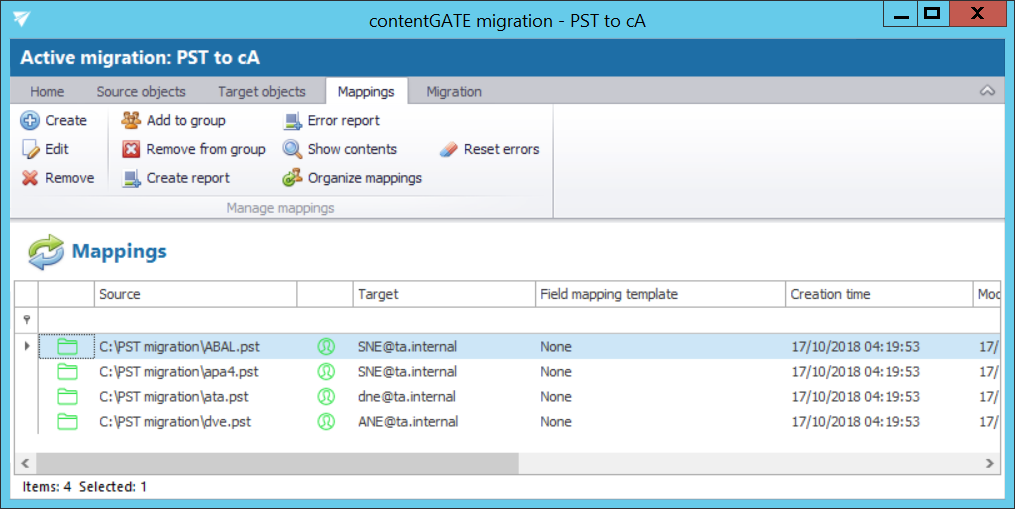Click the Organize mappings icon
This screenshot has height=509, width=1015.
click(x=292, y=178)
